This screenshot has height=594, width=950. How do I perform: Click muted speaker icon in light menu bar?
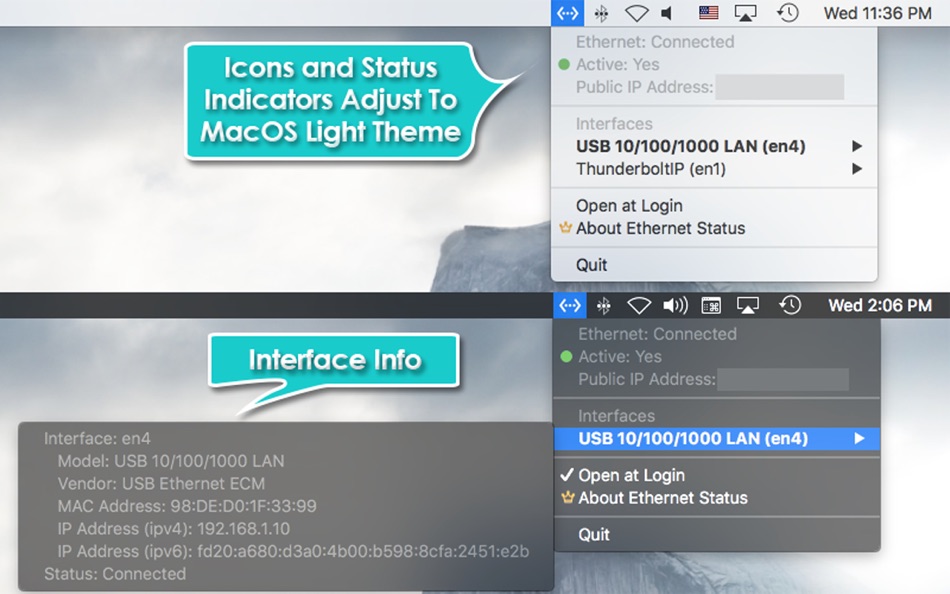coord(667,13)
